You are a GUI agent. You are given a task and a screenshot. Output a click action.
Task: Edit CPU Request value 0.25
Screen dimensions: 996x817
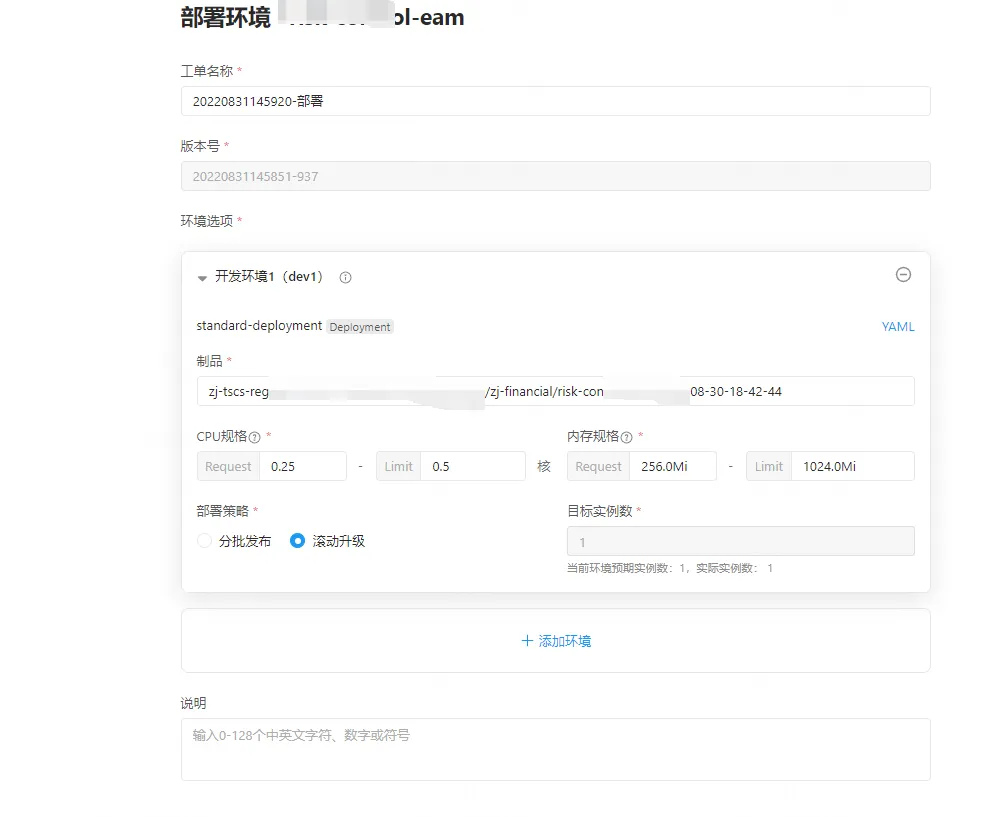[x=303, y=466]
